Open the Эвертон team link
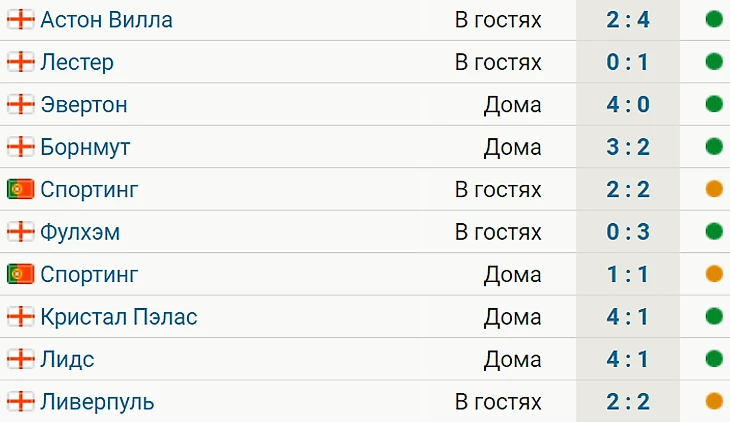Screen dimensions: 730x422 (84, 104)
